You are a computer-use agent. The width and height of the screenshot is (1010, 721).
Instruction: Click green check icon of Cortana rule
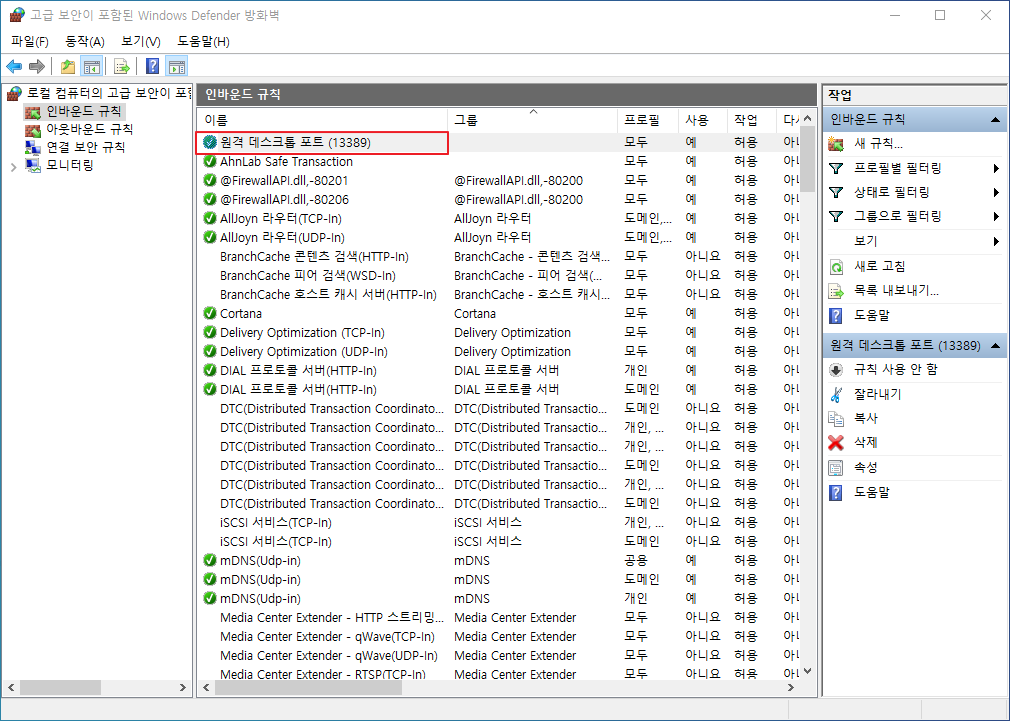[x=209, y=313]
